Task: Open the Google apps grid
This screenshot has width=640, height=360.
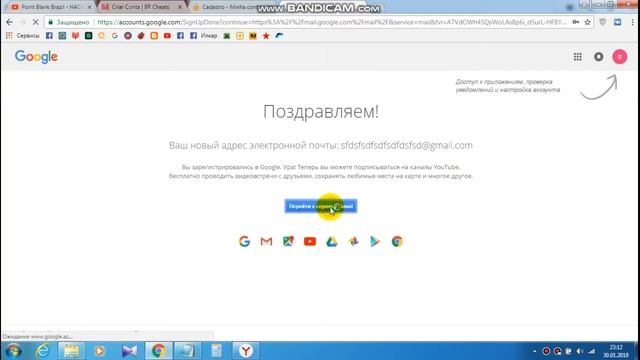Action: 578,57
